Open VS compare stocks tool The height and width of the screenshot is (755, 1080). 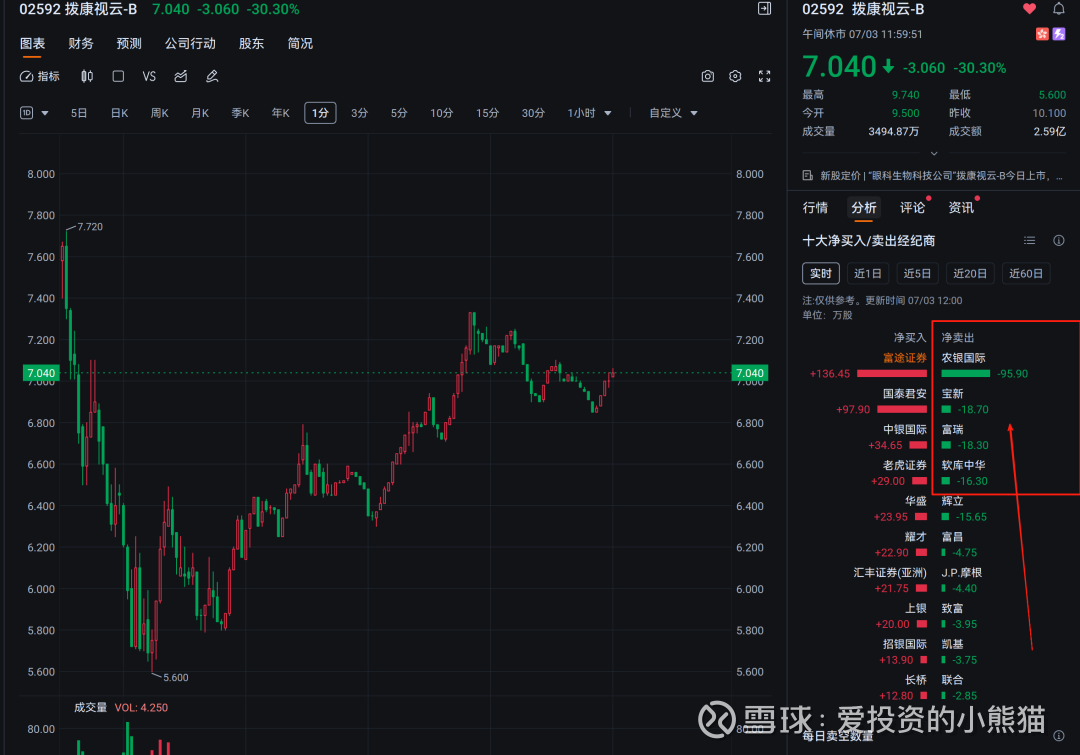[149, 76]
